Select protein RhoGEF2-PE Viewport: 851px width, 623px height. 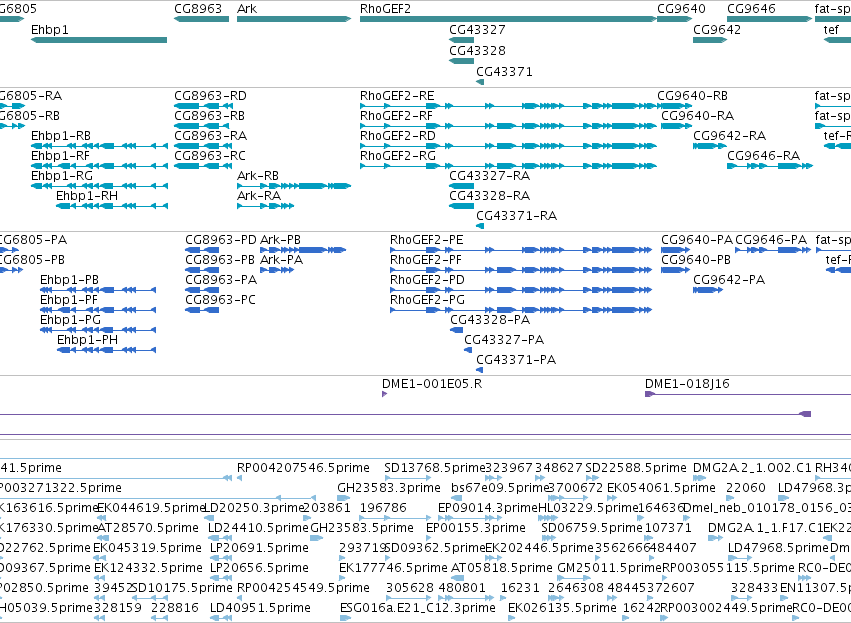pos(521,250)
